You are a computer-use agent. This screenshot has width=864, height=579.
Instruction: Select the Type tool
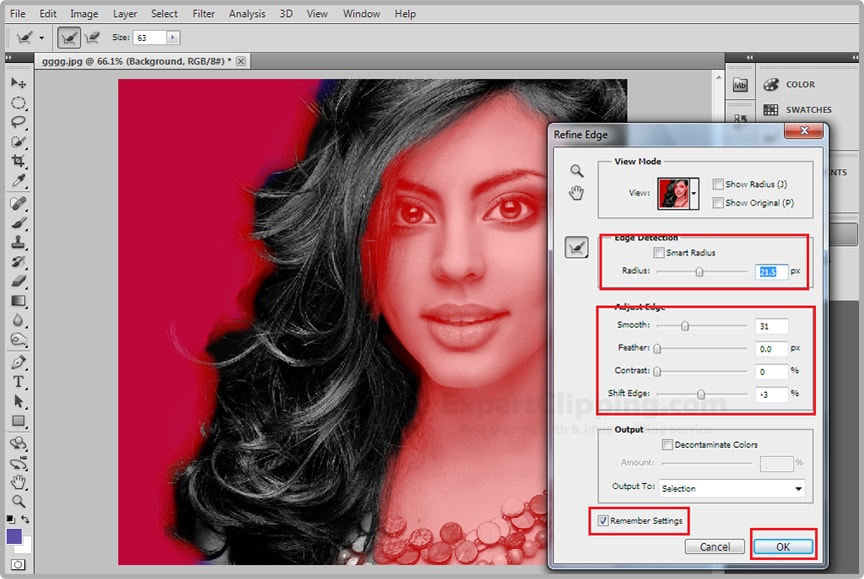(18, 382)
